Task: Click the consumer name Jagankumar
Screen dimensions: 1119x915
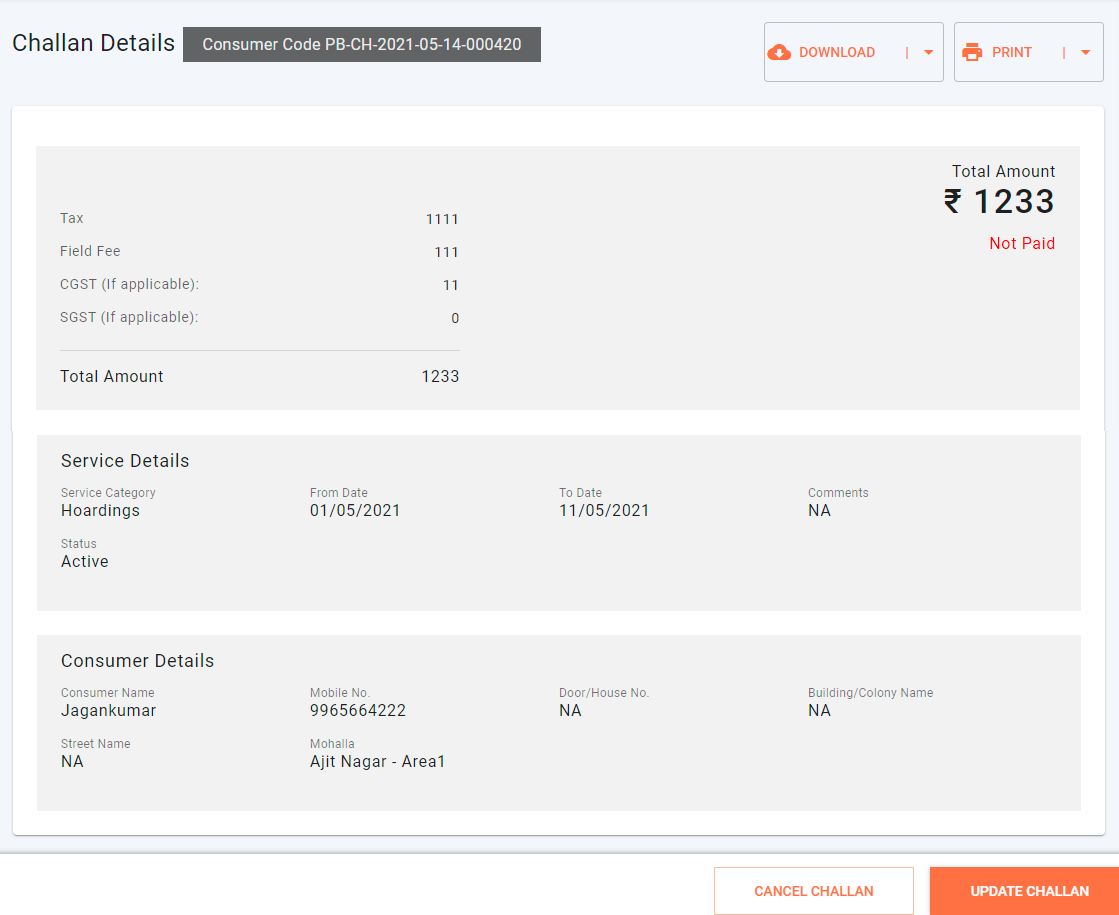Action: (x=108, y=711)
